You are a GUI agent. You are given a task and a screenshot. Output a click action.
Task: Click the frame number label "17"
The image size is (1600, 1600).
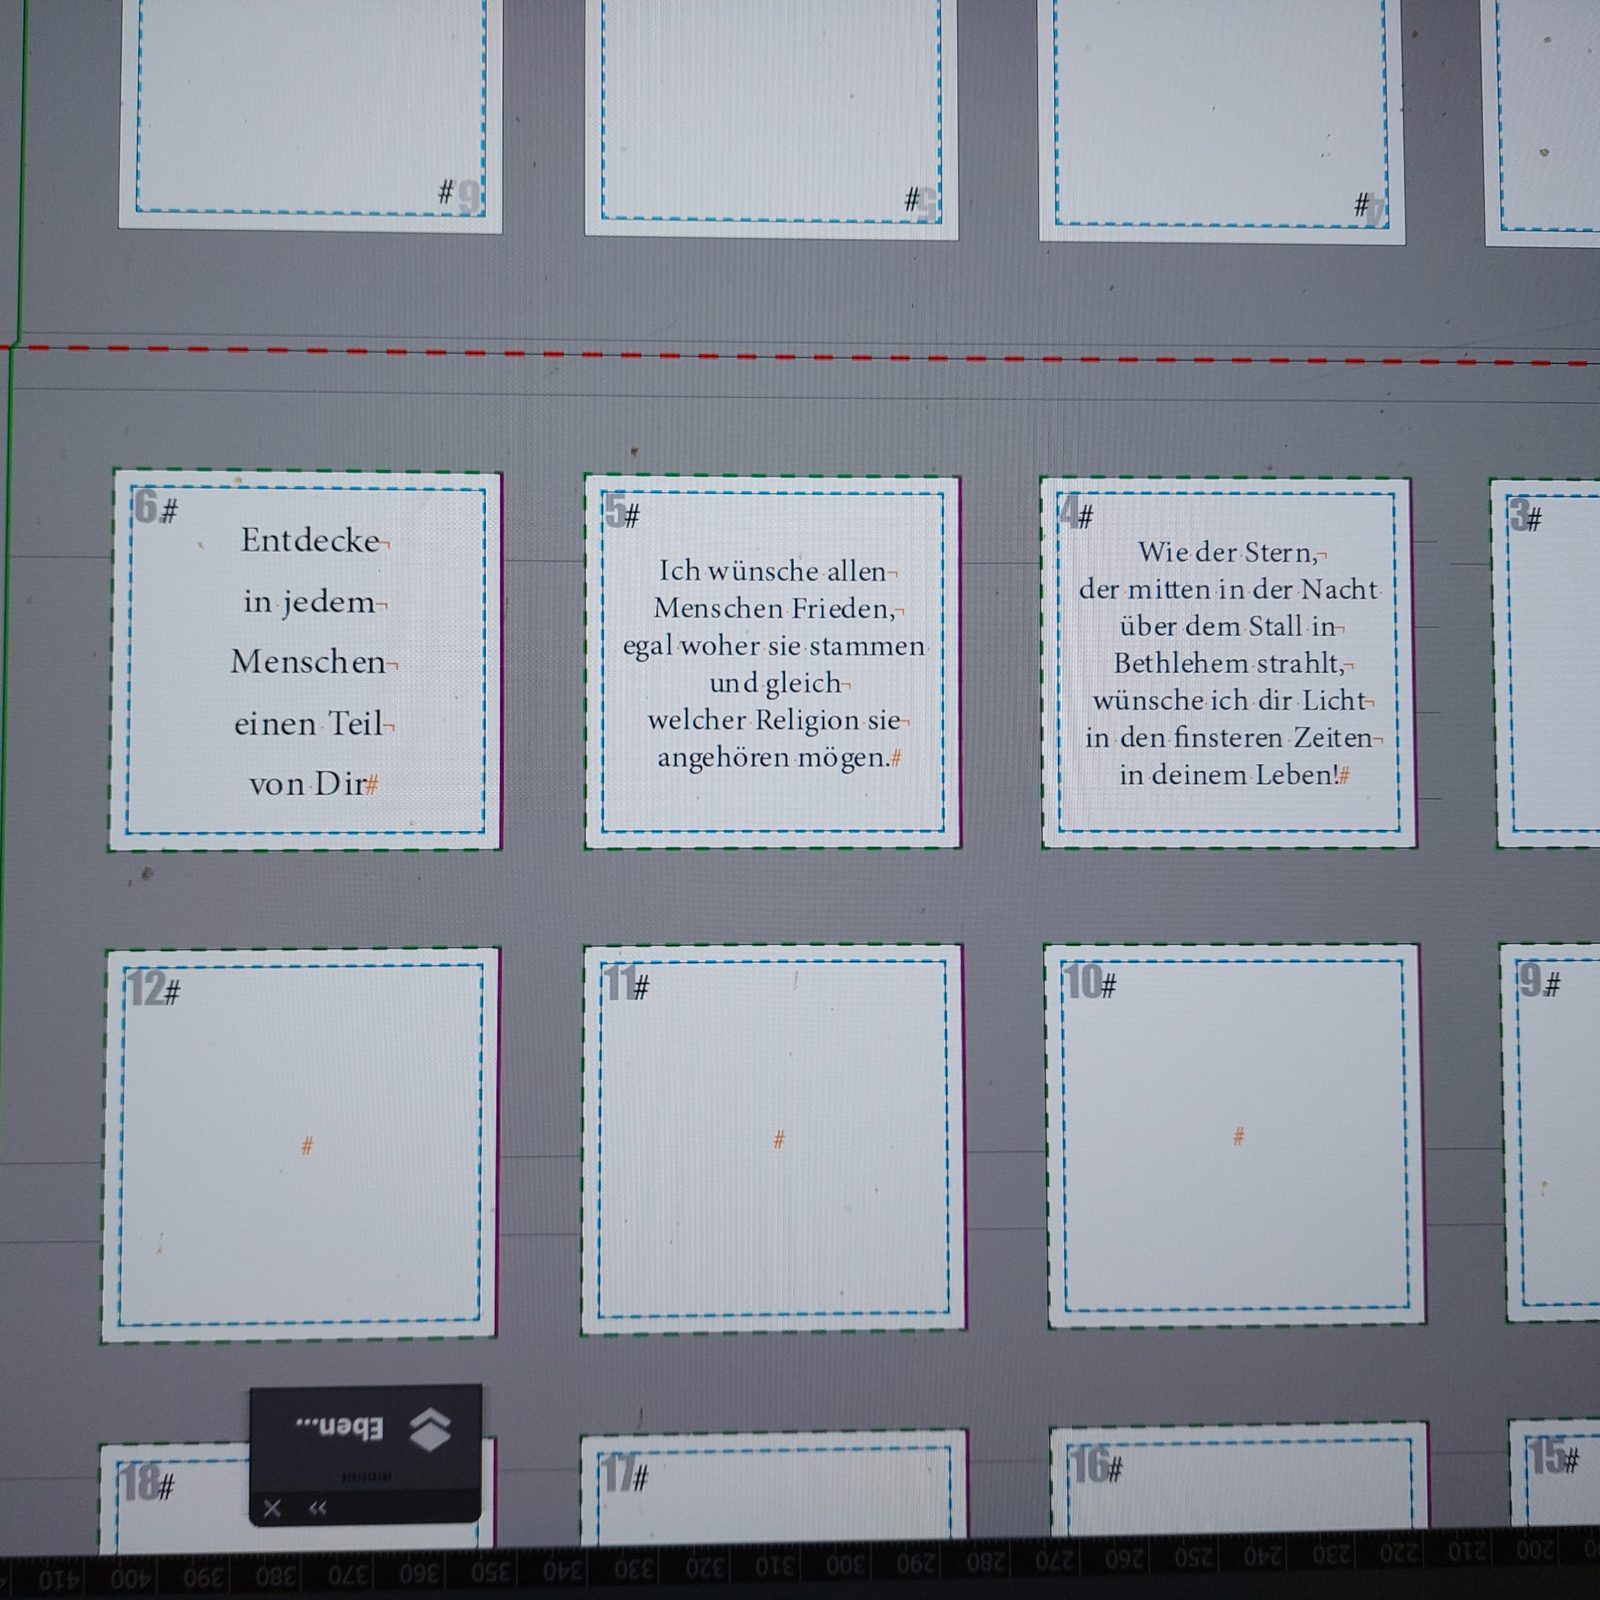617,1473
